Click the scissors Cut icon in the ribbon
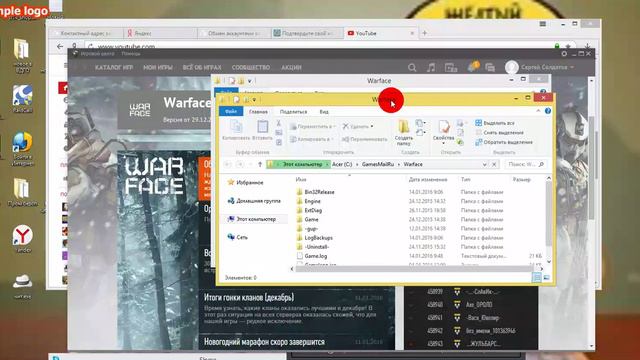The height and width of the screenshot is (360, 640). point(279,123)
